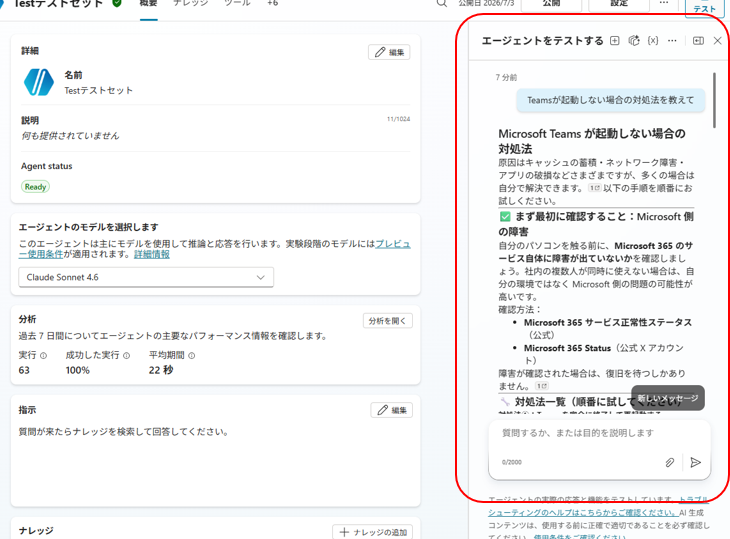The image size is (730, 539).
Task: Open the test panel more options ellipsis
Action: 672,41
